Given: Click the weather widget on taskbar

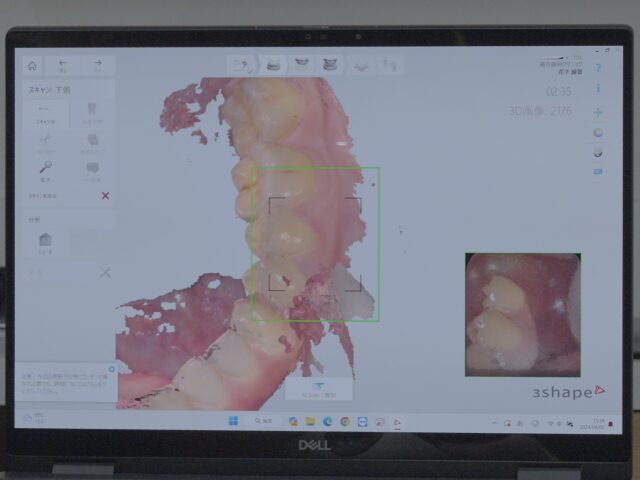Looking at the screenshot, I should tap(34, 418).
